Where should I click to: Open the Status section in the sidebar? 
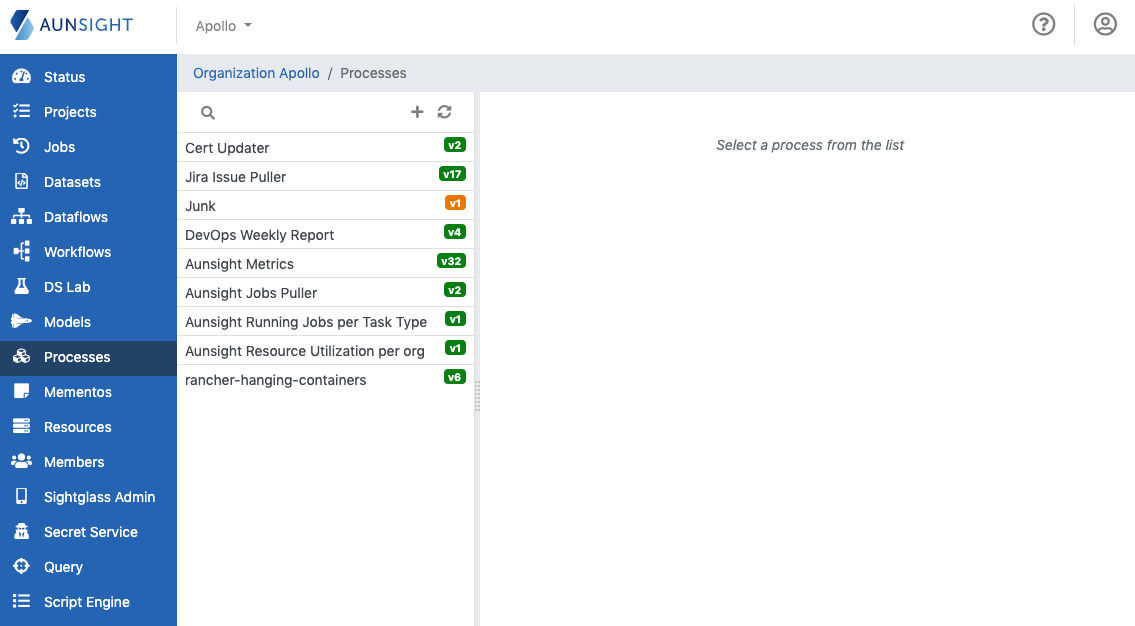click(62, 76)
